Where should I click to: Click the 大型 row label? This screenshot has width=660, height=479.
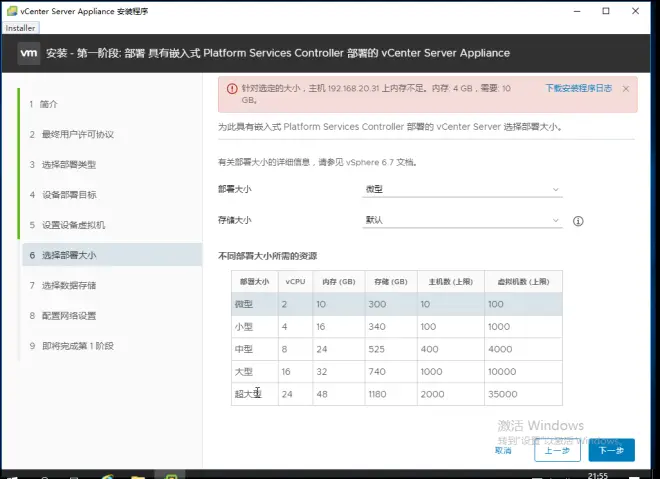(244, 372)
